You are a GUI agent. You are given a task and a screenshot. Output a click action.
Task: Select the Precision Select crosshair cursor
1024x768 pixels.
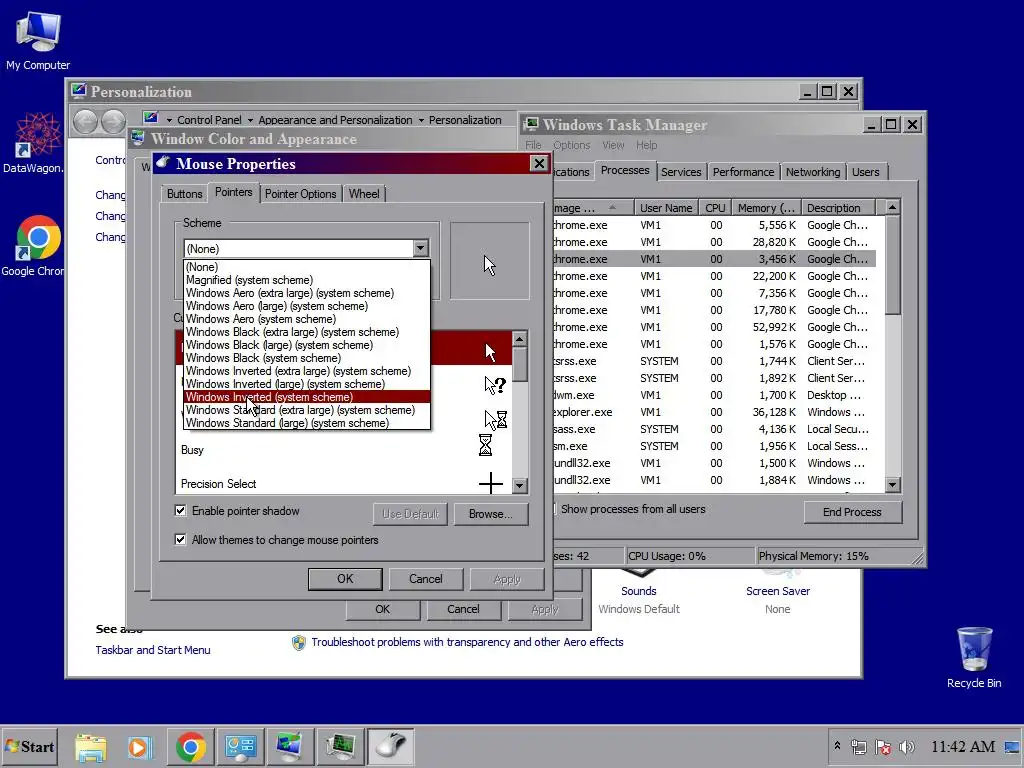coord(343,484)
